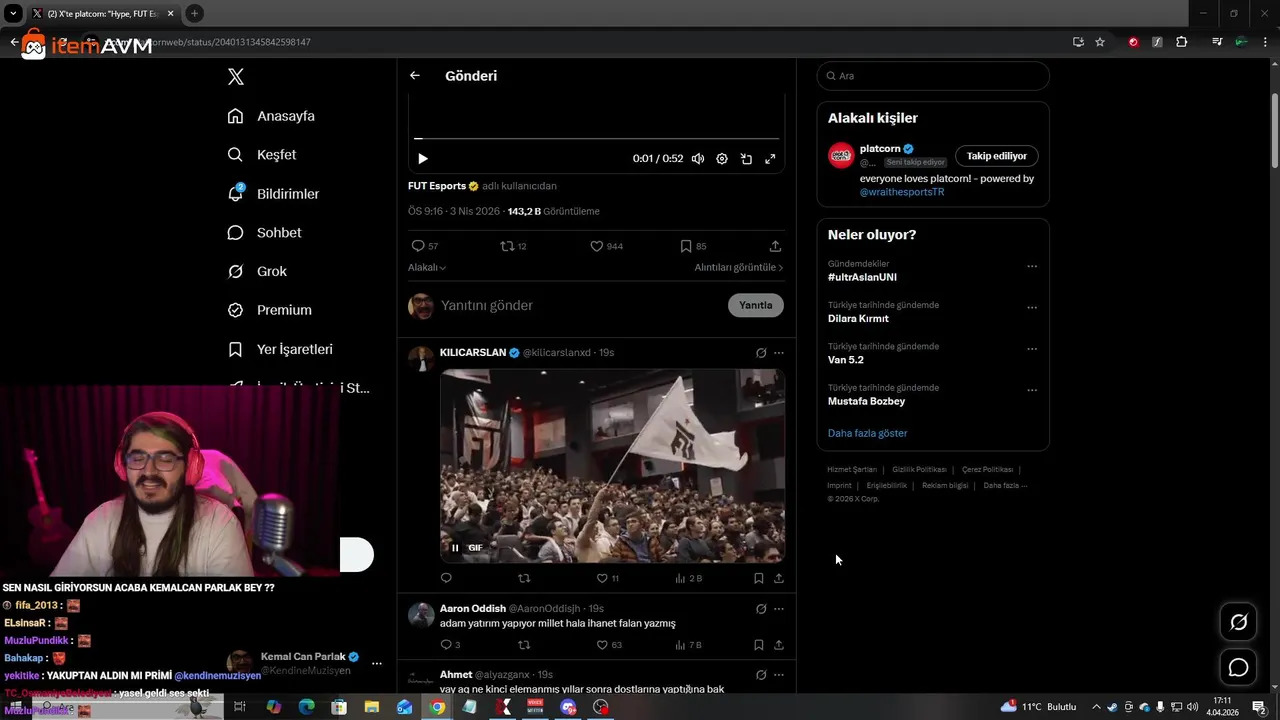The image size is (1280, 720).
Task: Toggle video loop or picture-in-picture icon
Action: click(x=746, y=159)
